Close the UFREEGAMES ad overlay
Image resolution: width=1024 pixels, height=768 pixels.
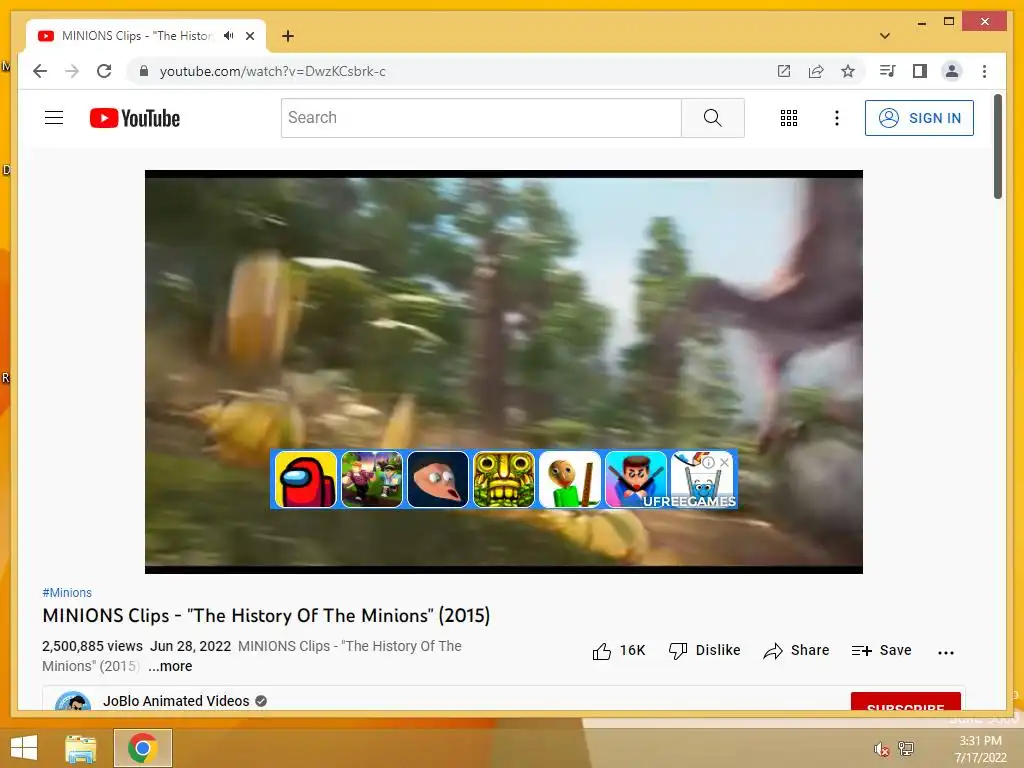[724, 462]
